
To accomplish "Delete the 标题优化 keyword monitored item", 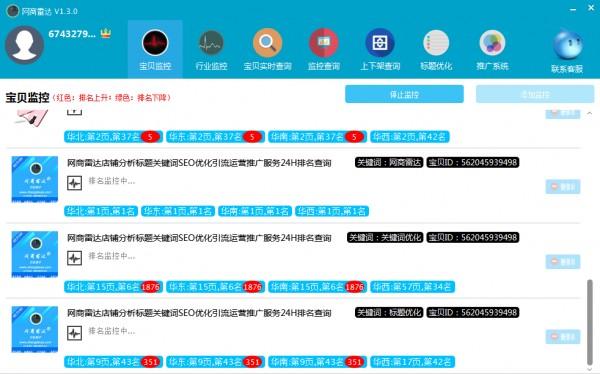I will coord(563,337).
